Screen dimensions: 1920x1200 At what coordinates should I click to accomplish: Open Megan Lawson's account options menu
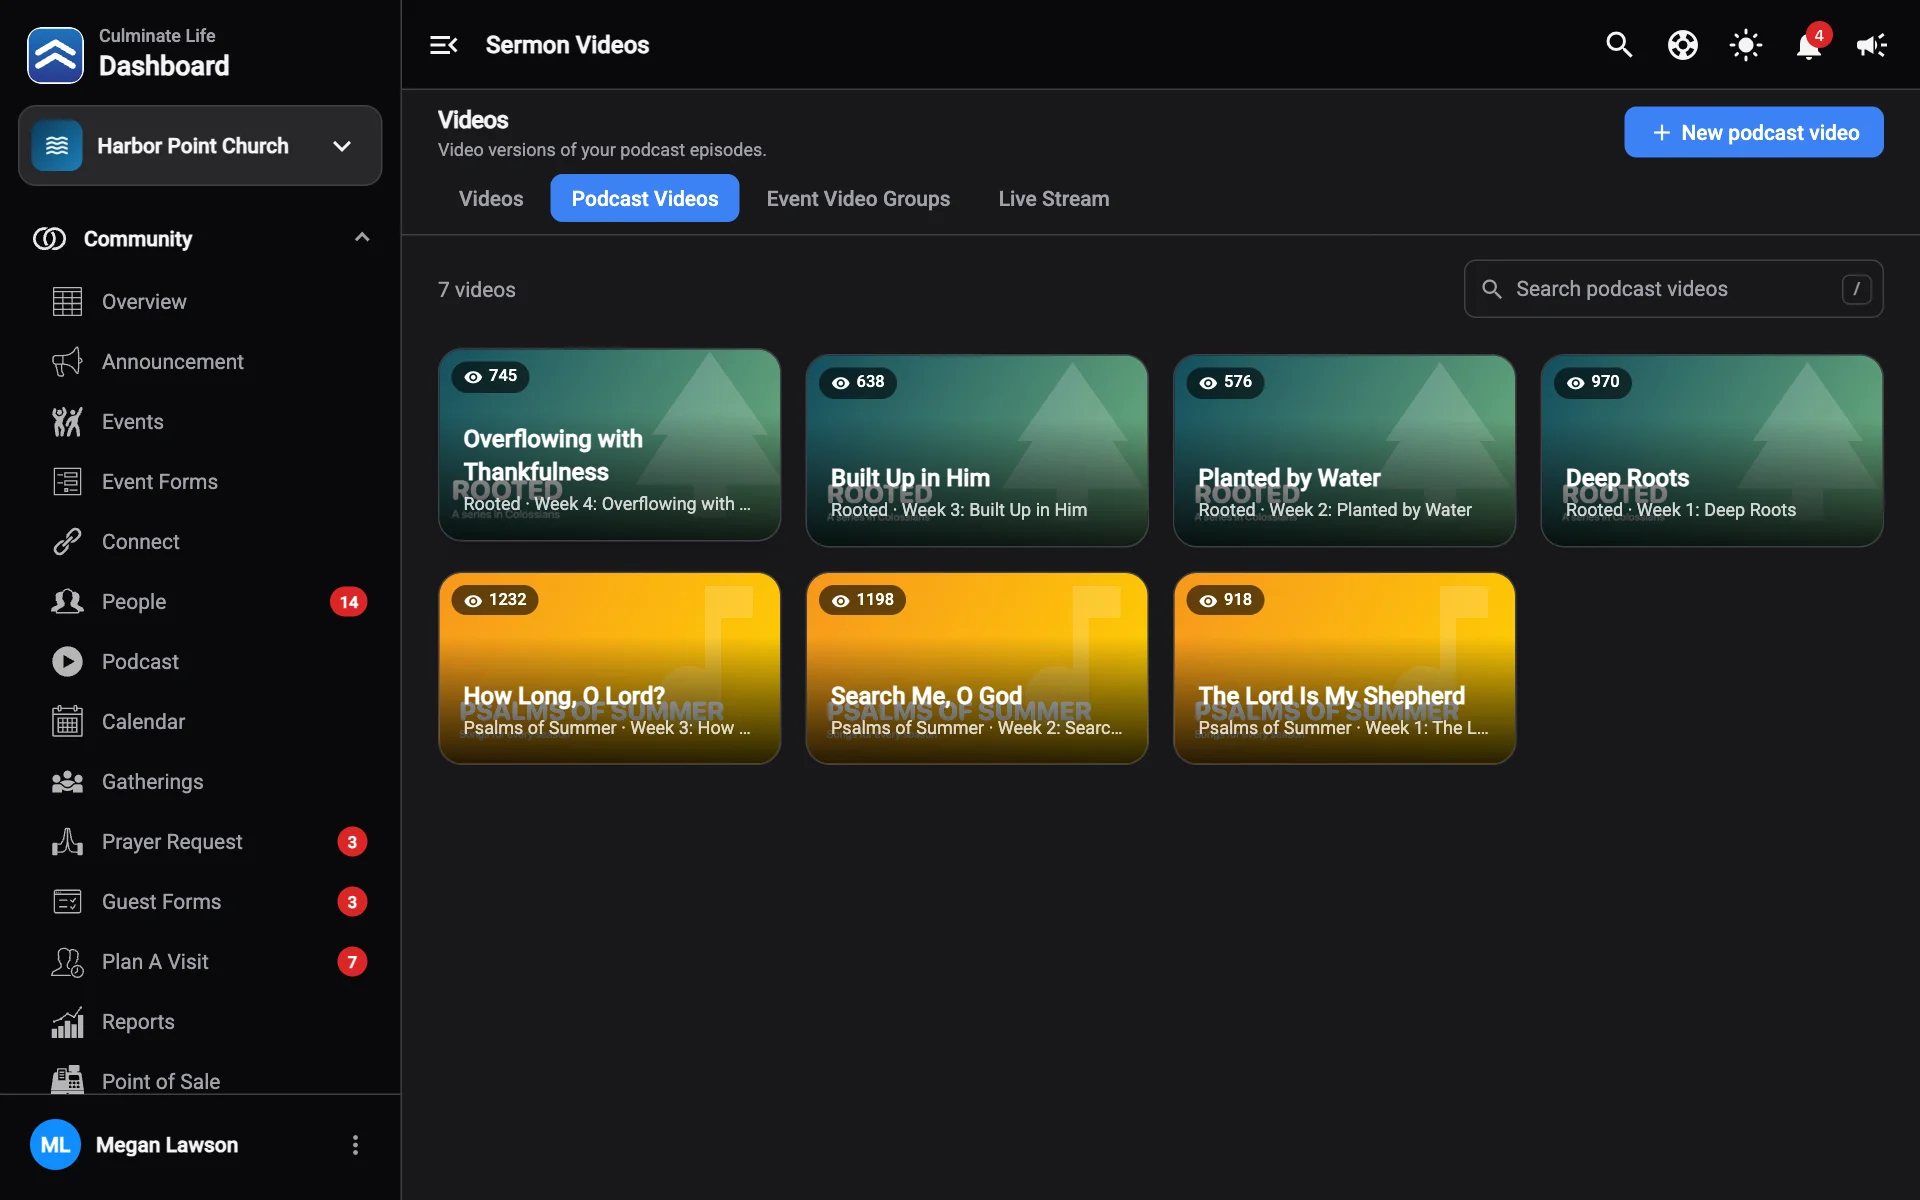click(355, 1145)
